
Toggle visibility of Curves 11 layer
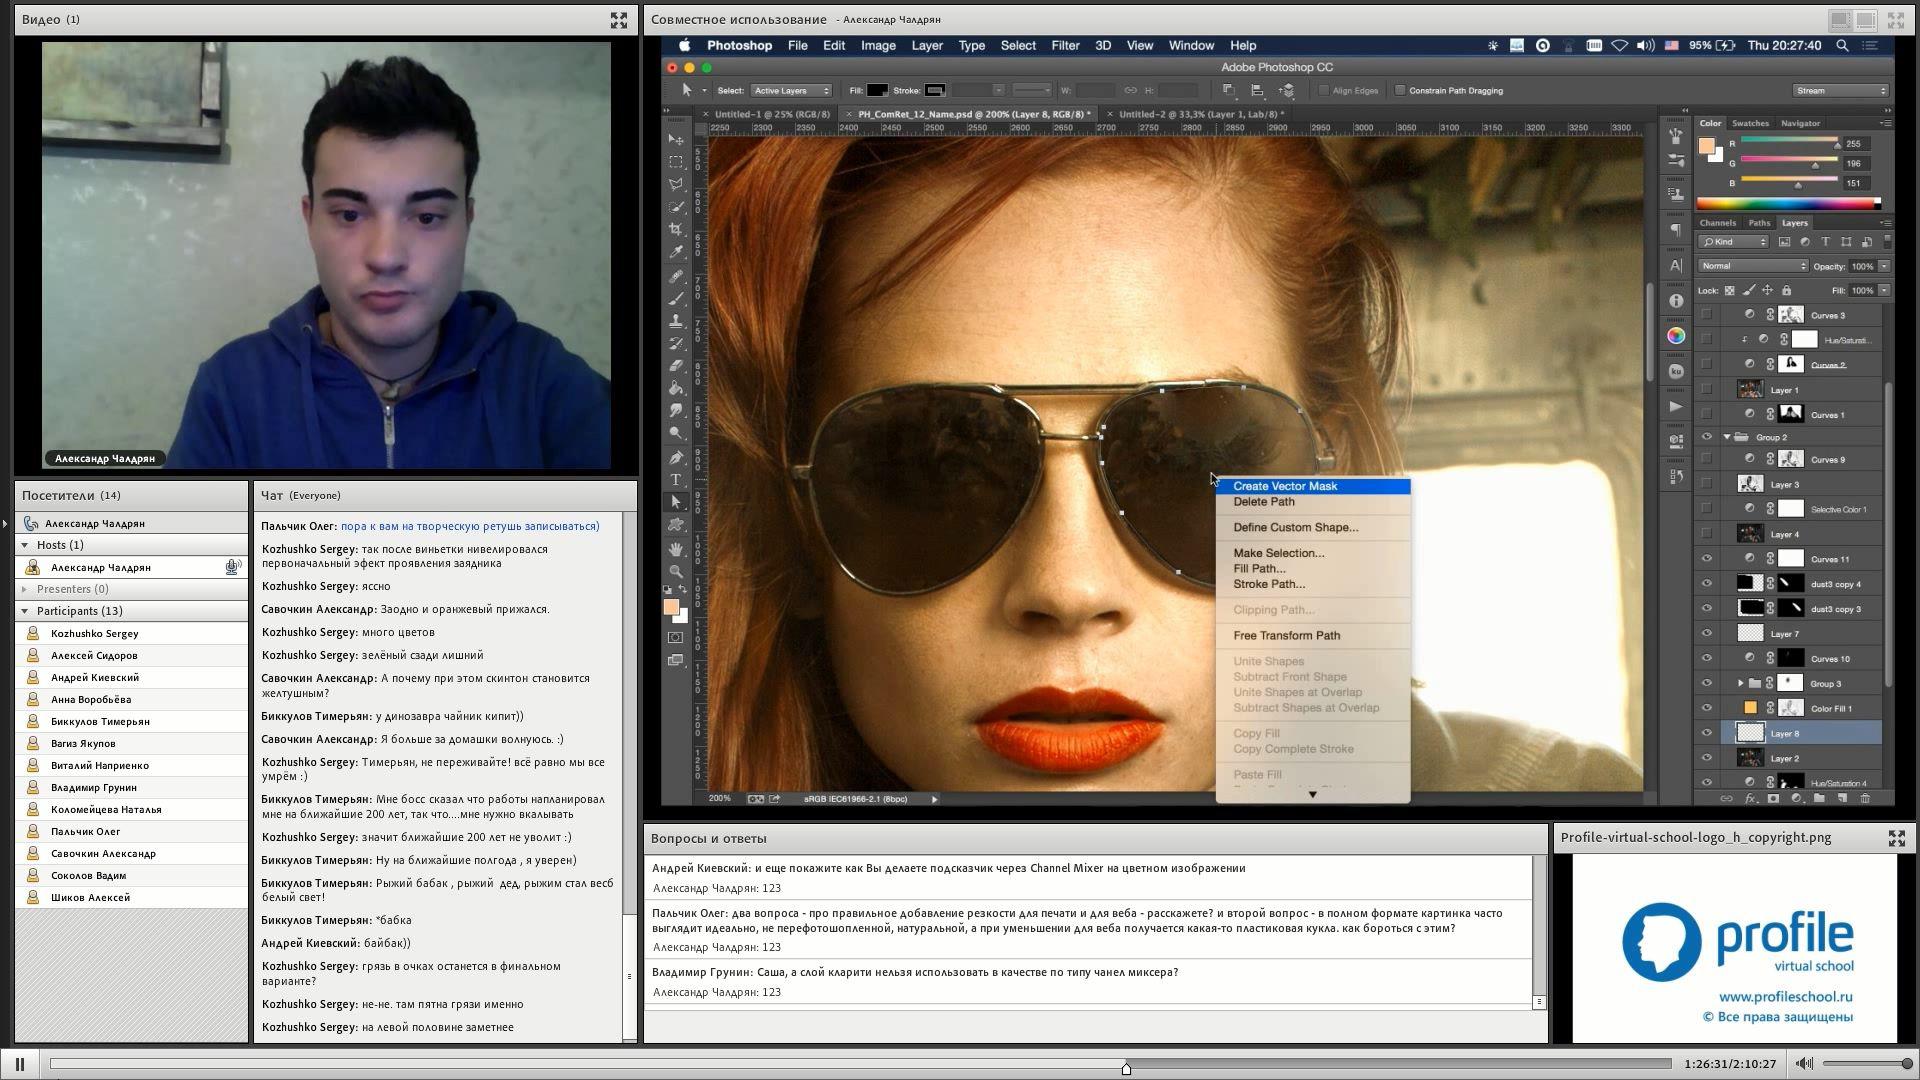tap(1707, 559)
